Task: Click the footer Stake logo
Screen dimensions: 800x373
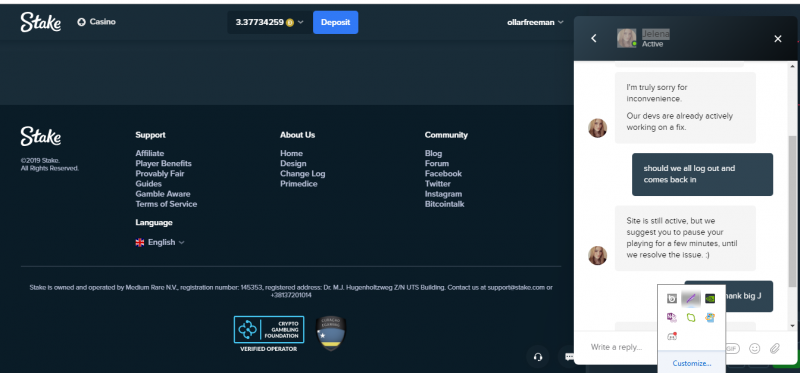Action: 41,137
